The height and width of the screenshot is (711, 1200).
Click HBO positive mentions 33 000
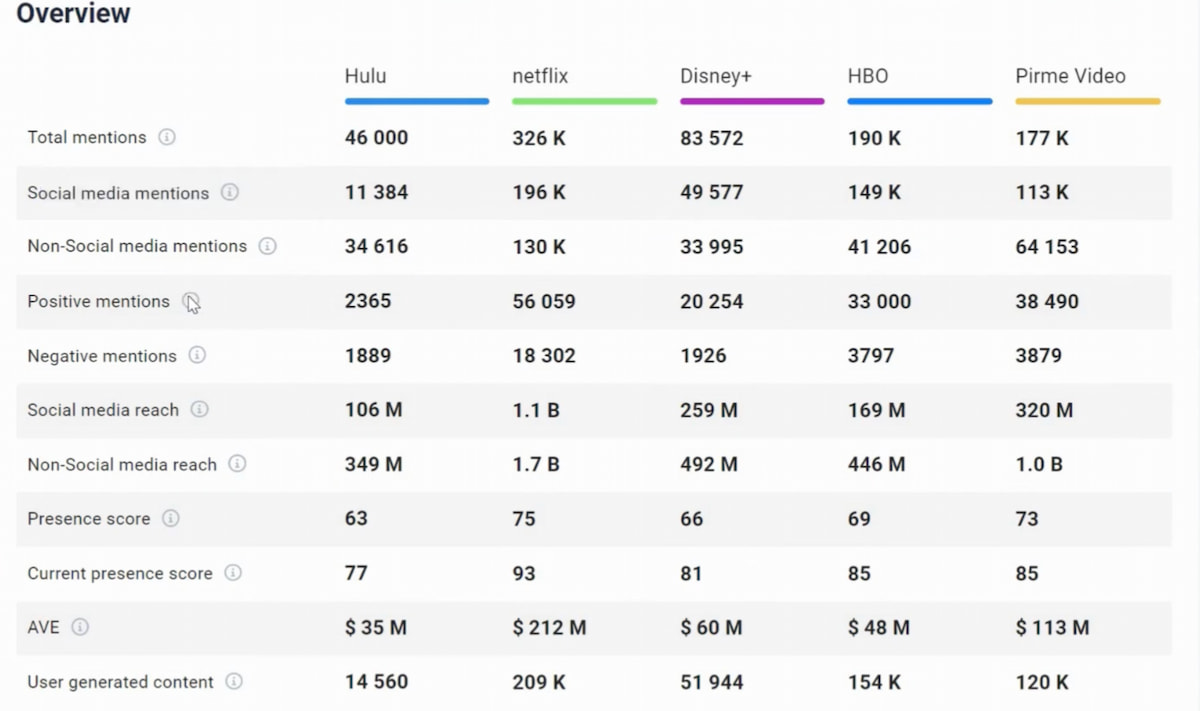click(x=880, y=301)
